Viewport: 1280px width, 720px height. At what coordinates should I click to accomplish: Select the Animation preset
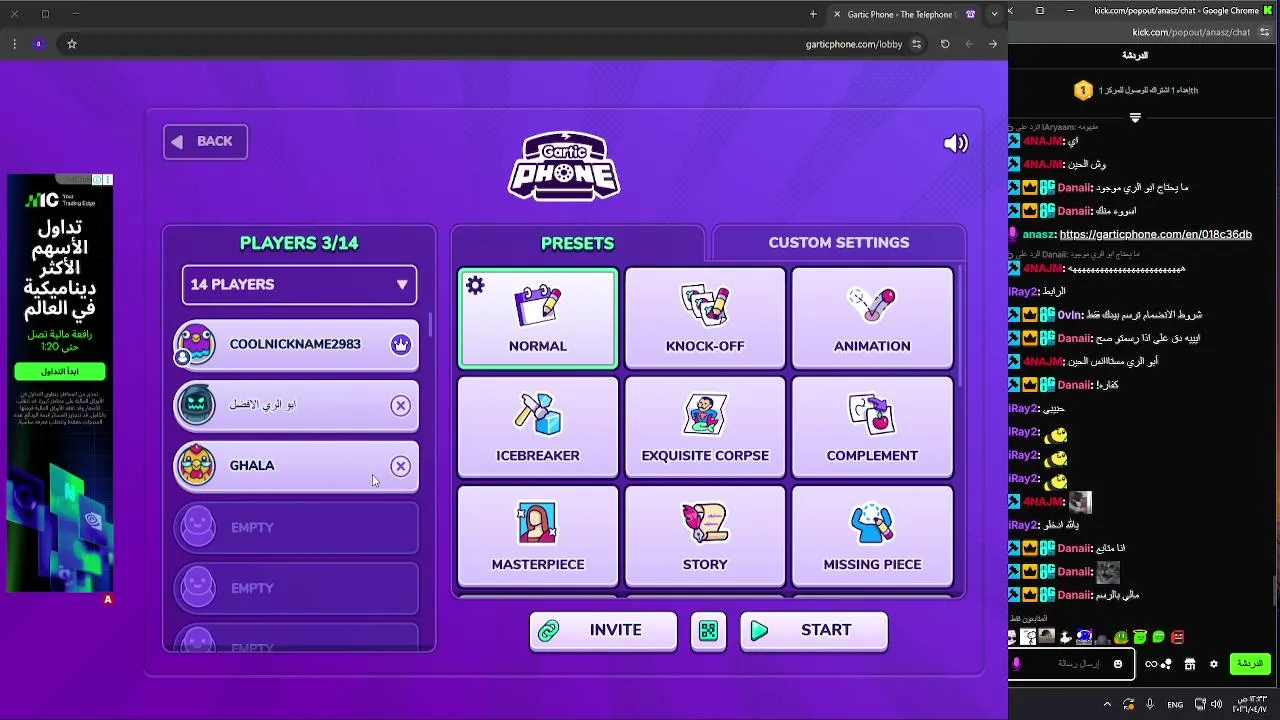click(x=872, y=318)
